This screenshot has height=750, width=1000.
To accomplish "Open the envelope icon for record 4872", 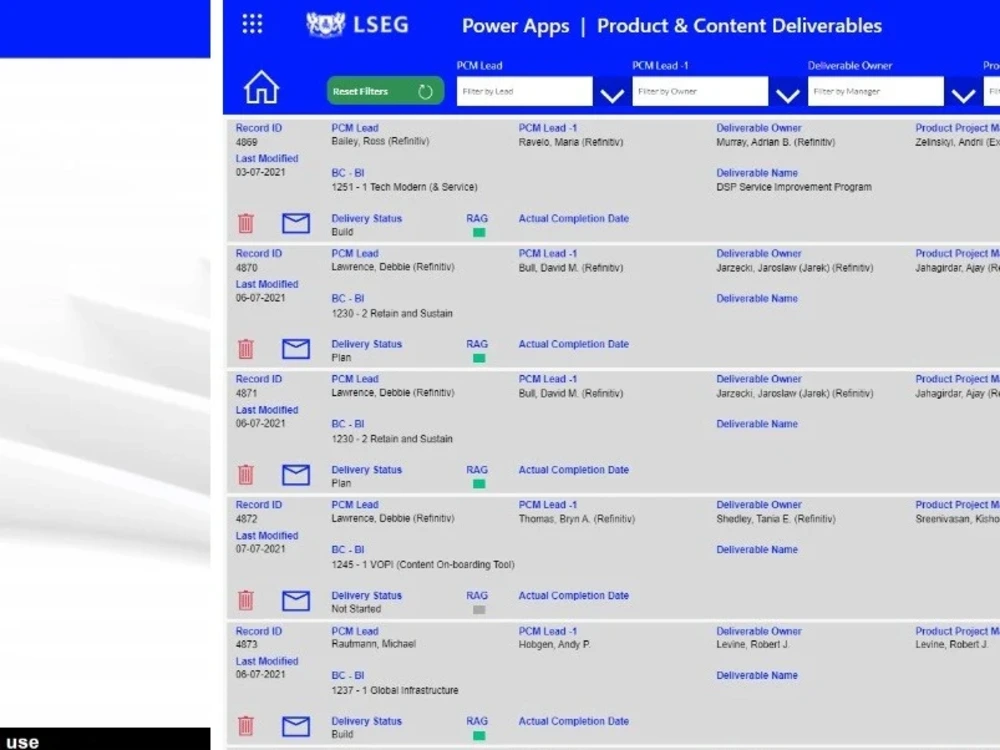I will tap(296, 600).
